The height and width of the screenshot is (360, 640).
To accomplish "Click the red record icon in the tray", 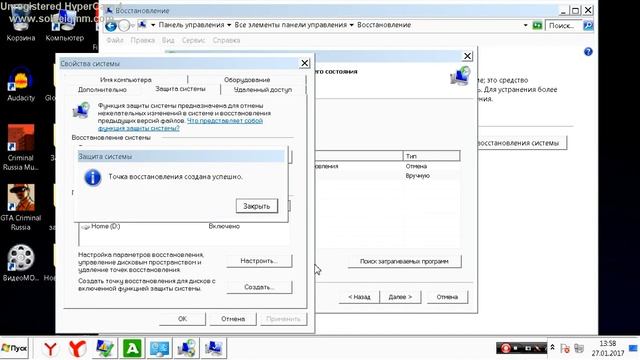I will coord(505,348).
